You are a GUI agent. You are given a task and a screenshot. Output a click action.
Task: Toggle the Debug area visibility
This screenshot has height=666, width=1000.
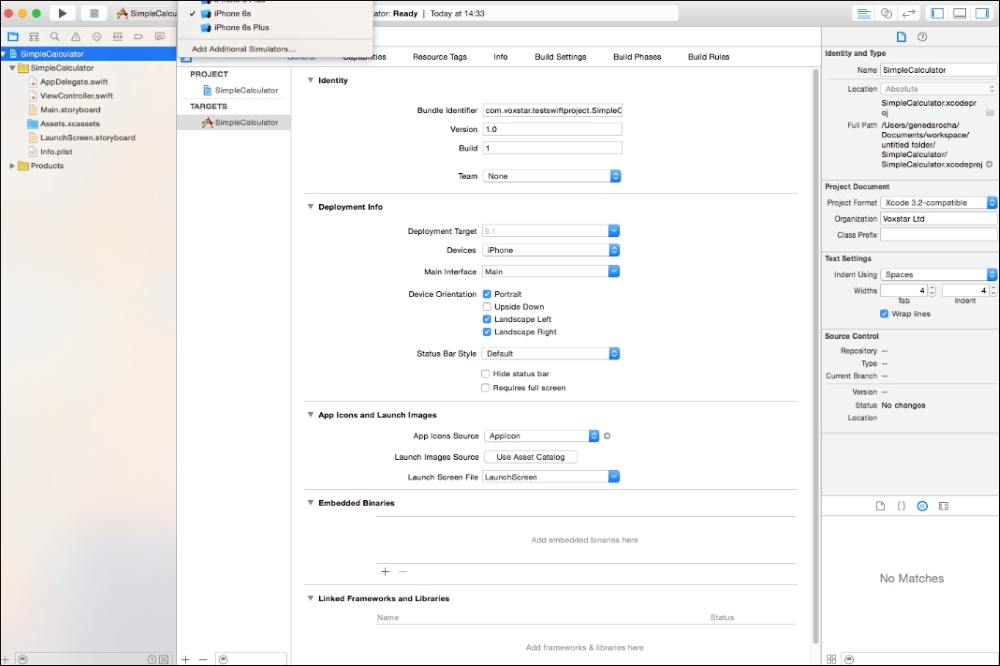(x=959, y=13)
